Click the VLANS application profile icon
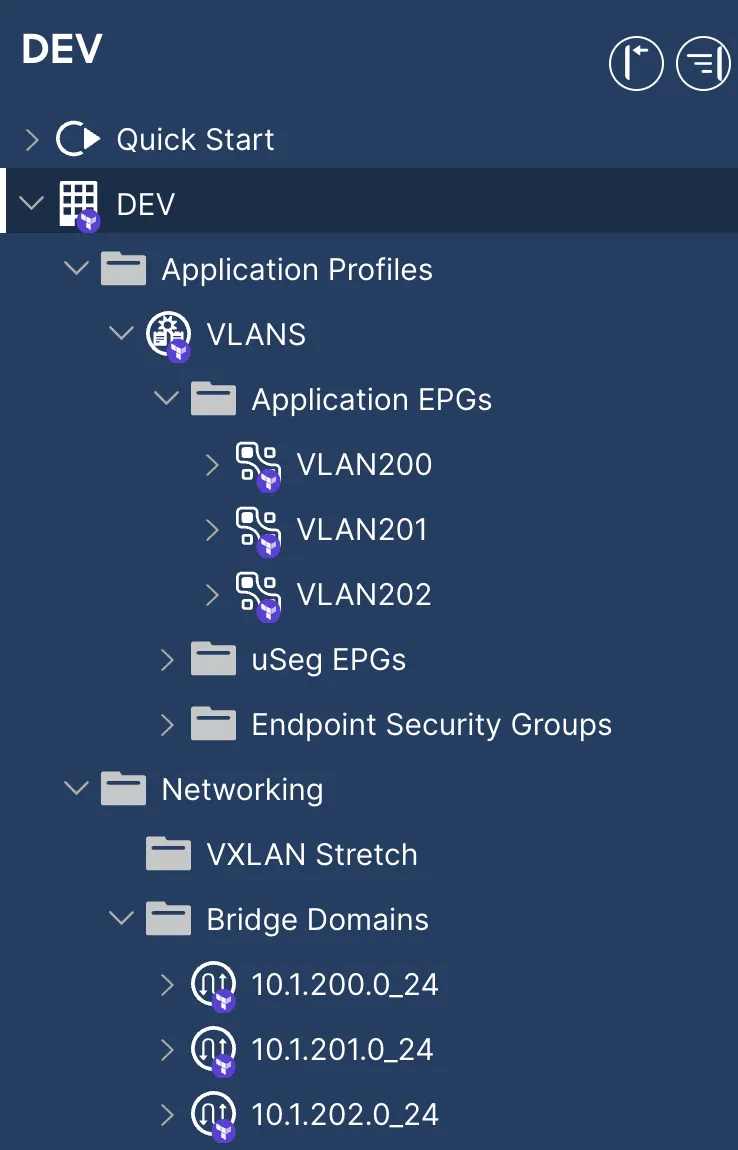This screenshot has height=1150, width=738. coord(167,333)
